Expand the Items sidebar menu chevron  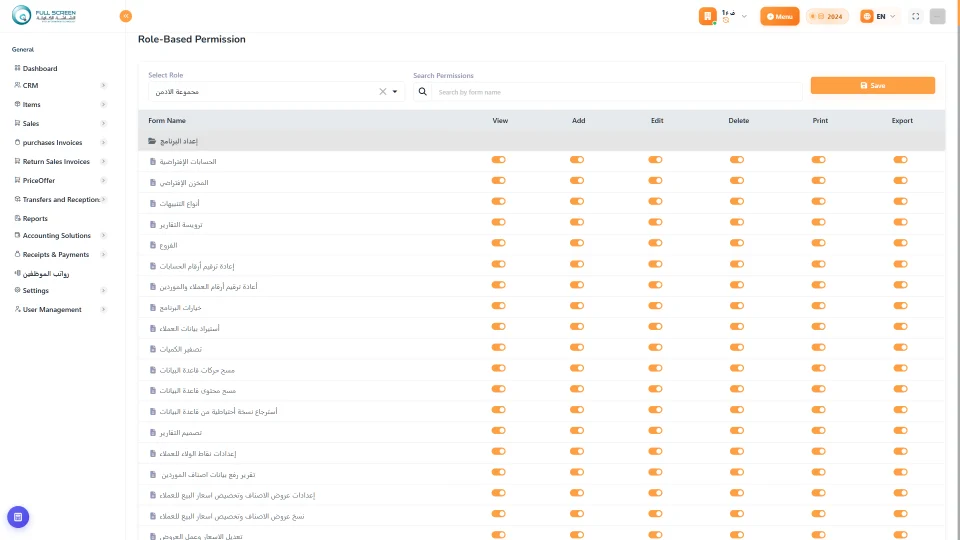point(103,104)
